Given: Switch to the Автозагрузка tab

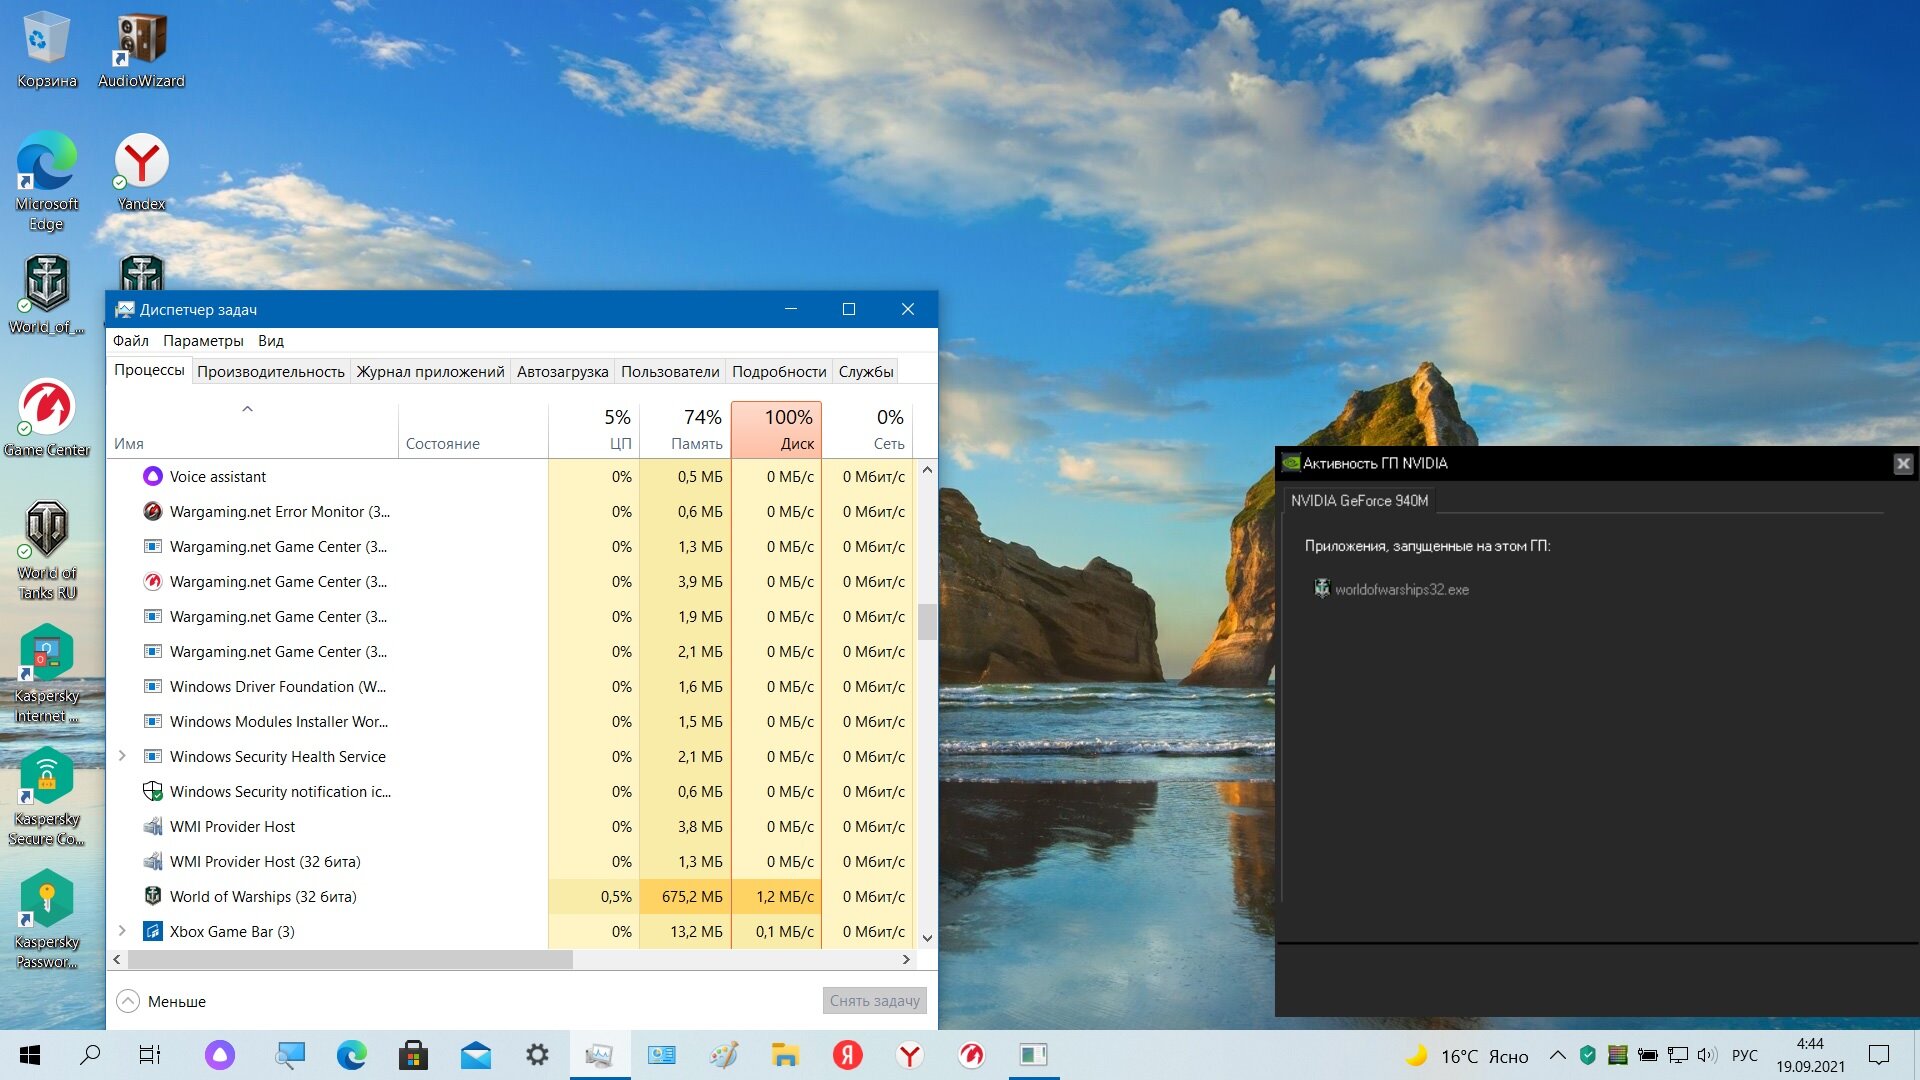Looking at the screenshot, I should click(562, 371).
